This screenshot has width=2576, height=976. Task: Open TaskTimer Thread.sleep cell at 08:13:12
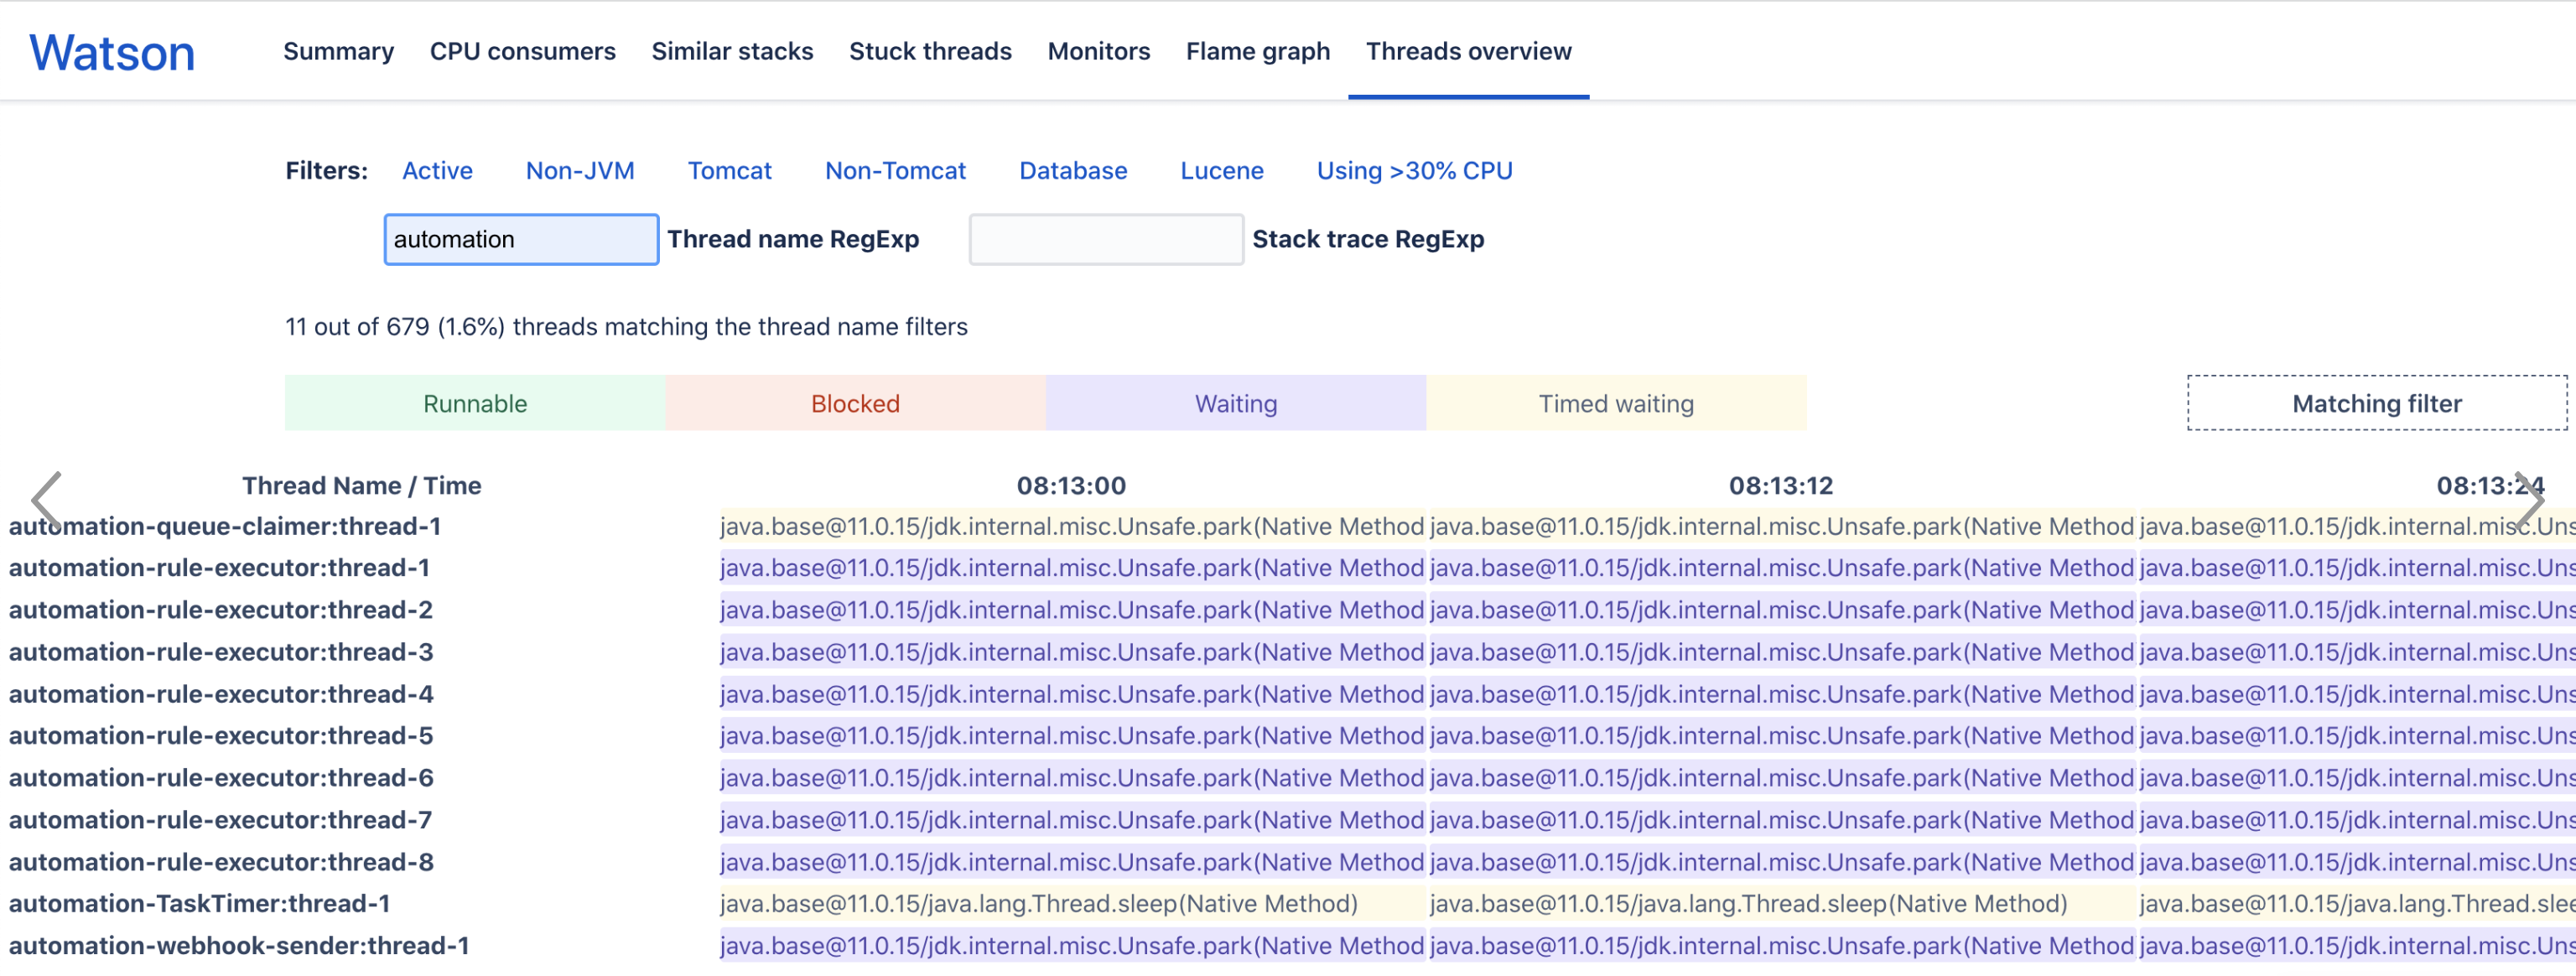pyautogui.click(x=1782, y=903)
